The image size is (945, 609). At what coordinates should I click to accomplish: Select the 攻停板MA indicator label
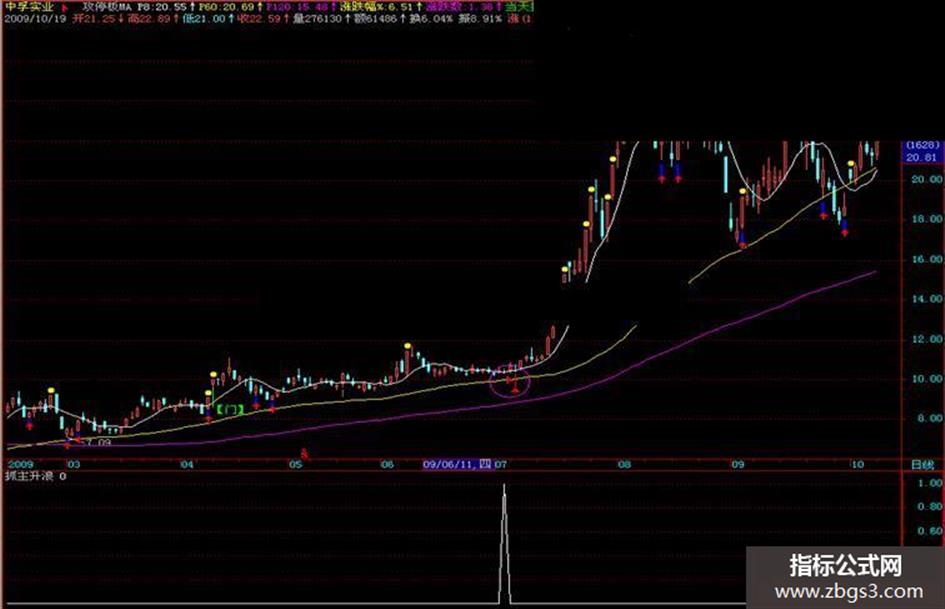[107, 7]
